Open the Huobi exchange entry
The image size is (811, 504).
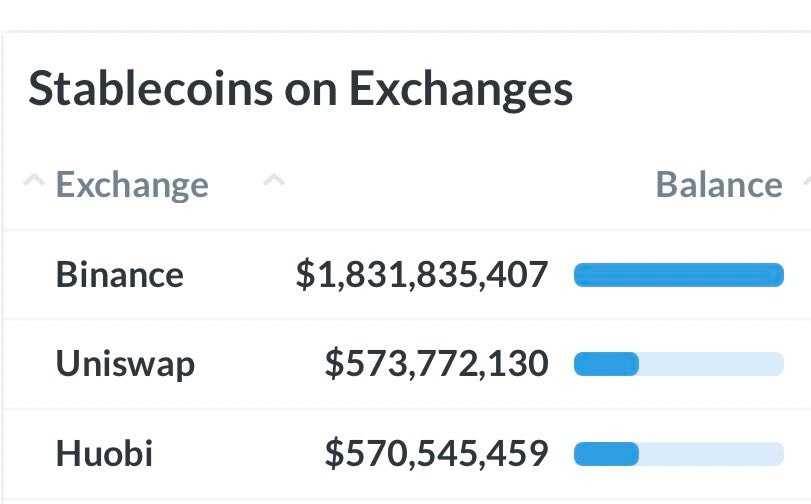104,453
